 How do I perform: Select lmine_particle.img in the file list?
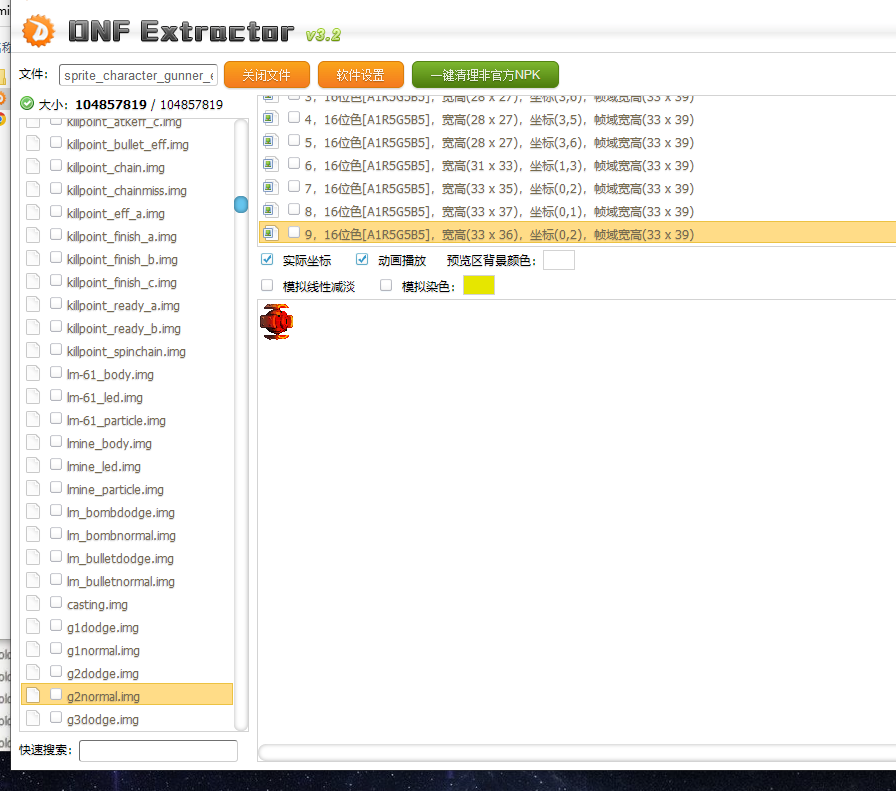pos(115,489)
